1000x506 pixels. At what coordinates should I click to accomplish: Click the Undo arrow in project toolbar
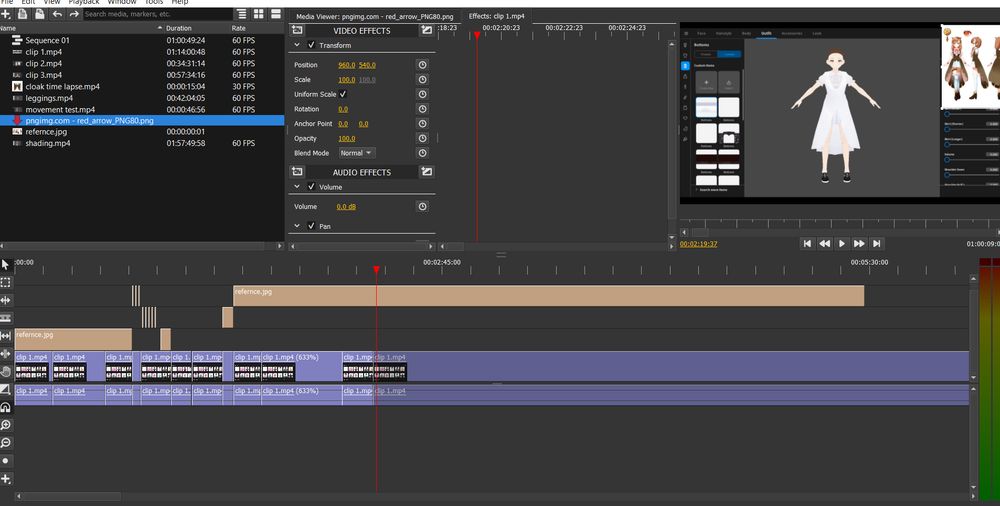(56, 14)
